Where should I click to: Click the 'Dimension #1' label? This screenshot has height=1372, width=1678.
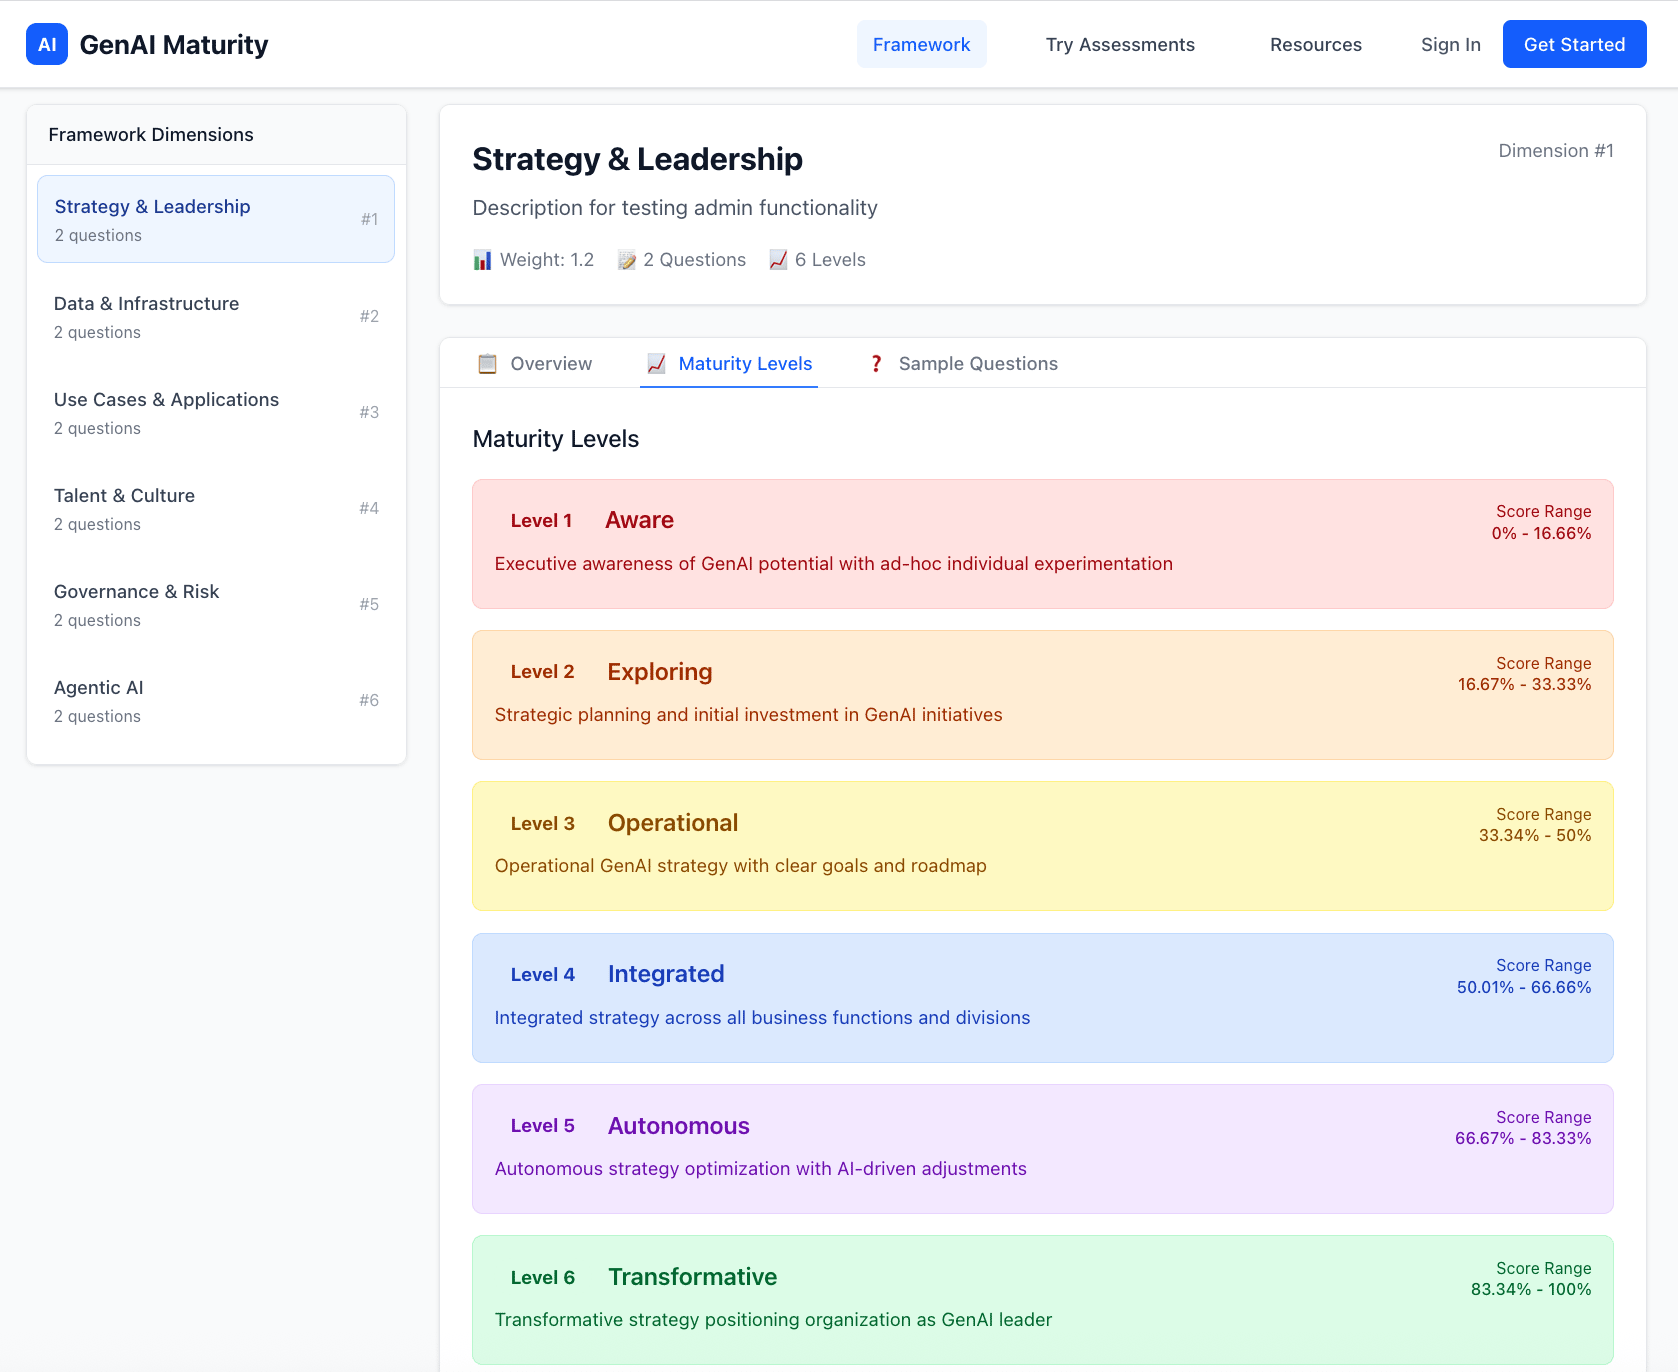(1555, 151)
